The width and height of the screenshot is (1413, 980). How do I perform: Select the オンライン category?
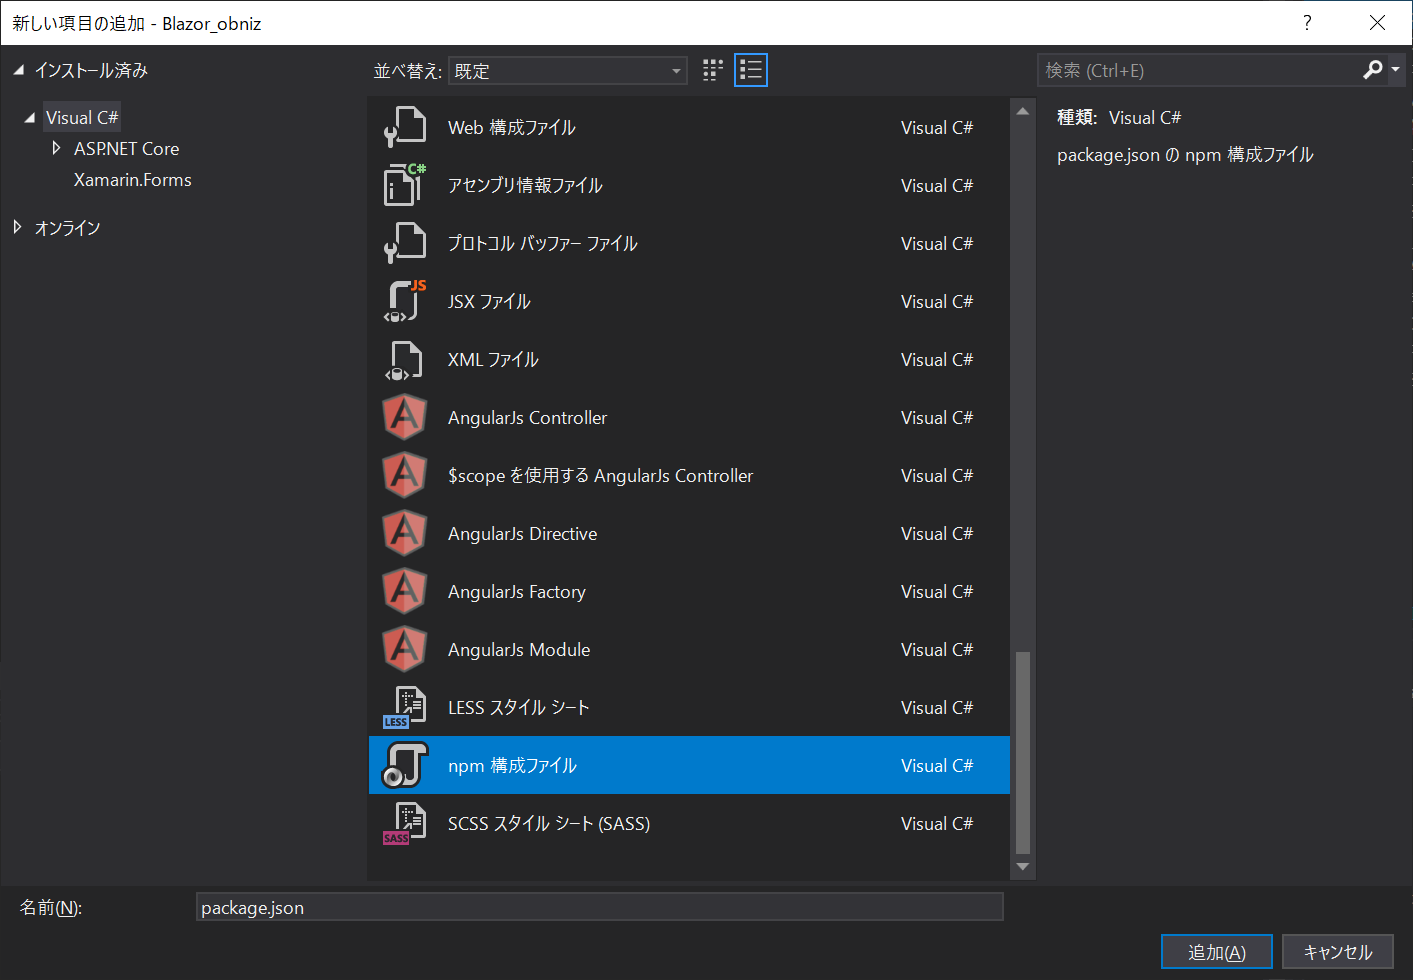(68, 228)
